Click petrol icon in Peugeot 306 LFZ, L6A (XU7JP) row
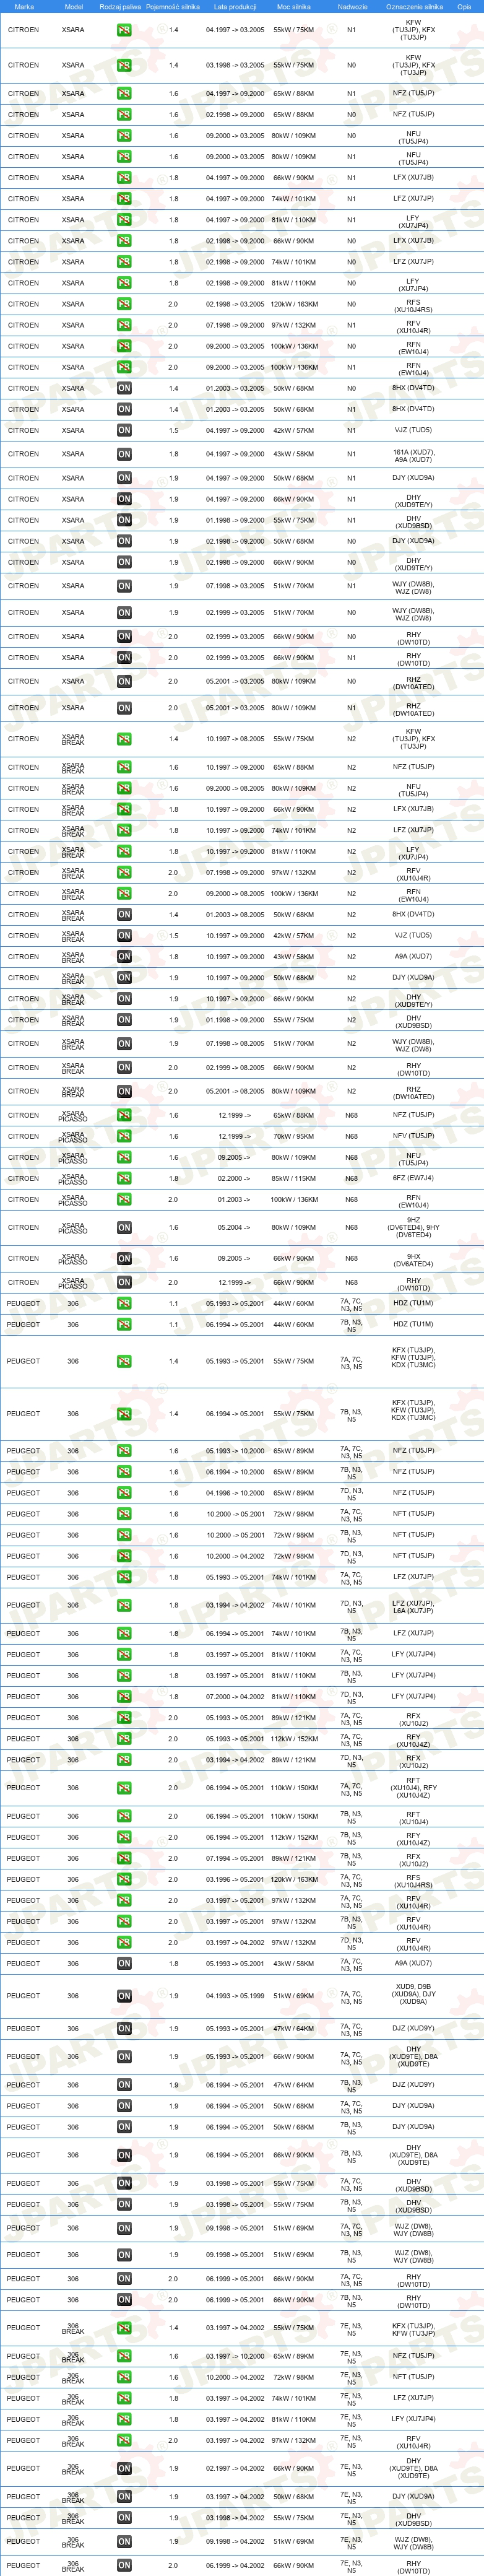484x2576 pixels. pos(124,1605)
